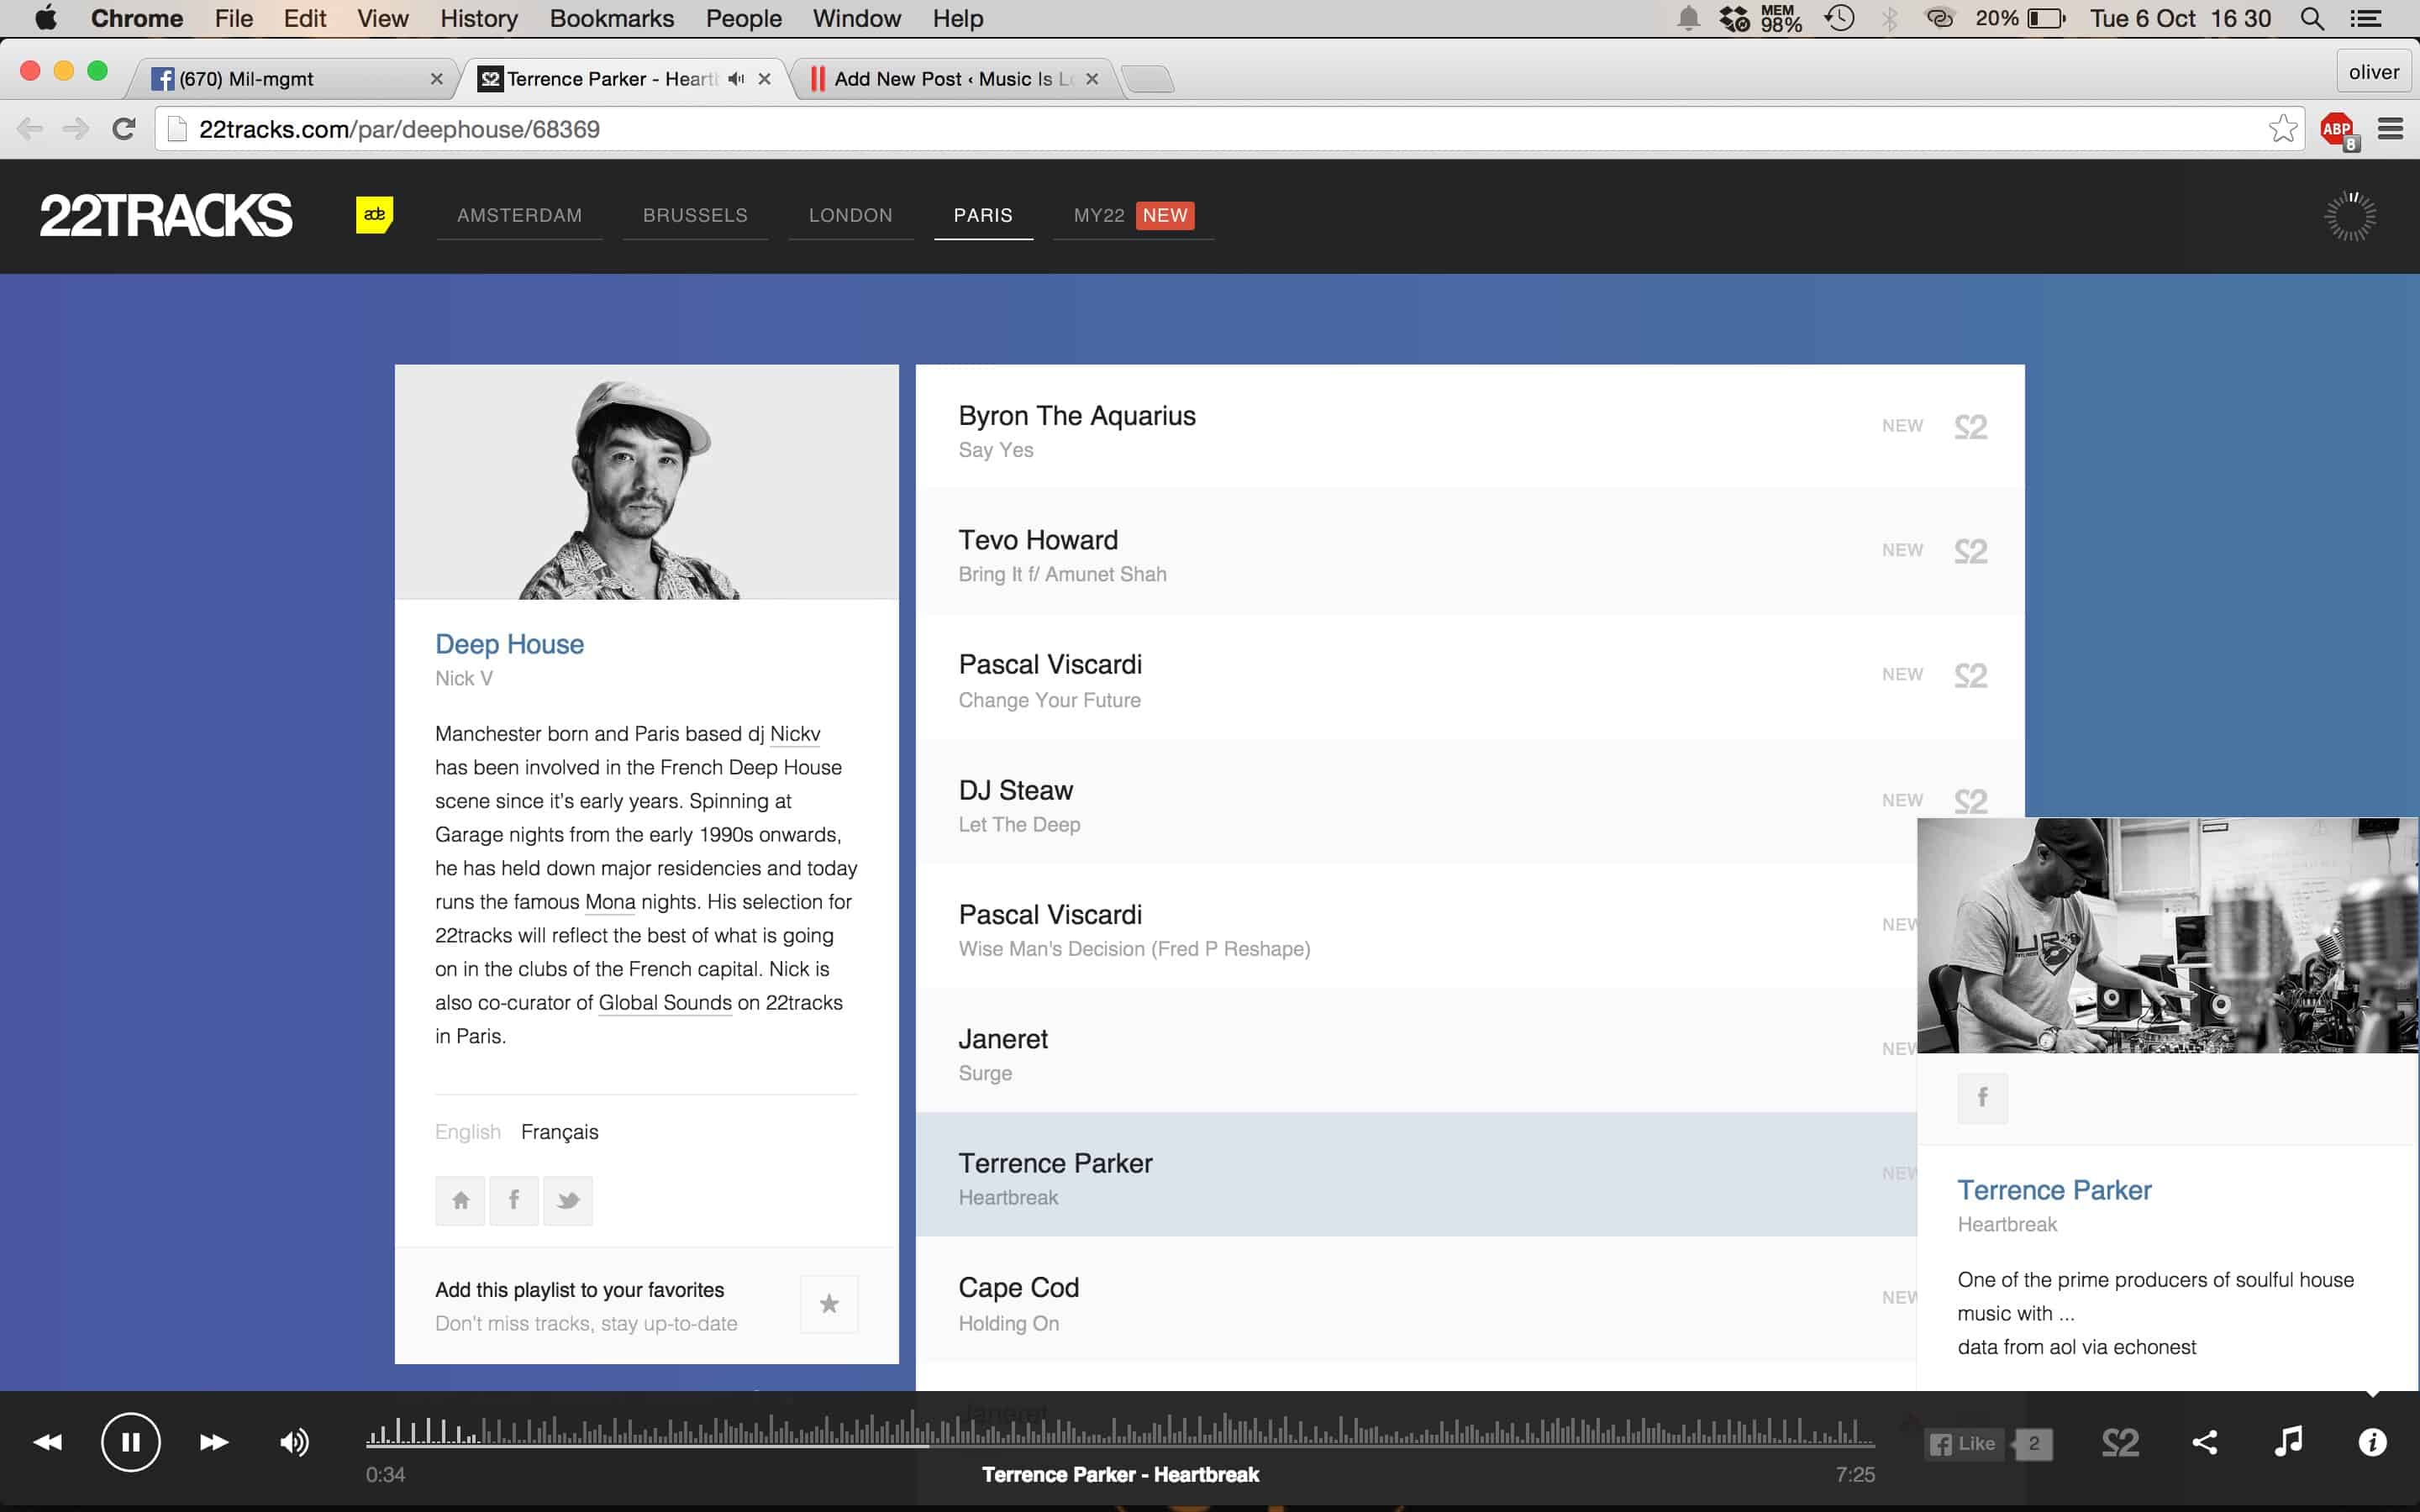Open curator's homepage via house icon
Viewport: 2420px width, 1512px height.
point(460,1200)
